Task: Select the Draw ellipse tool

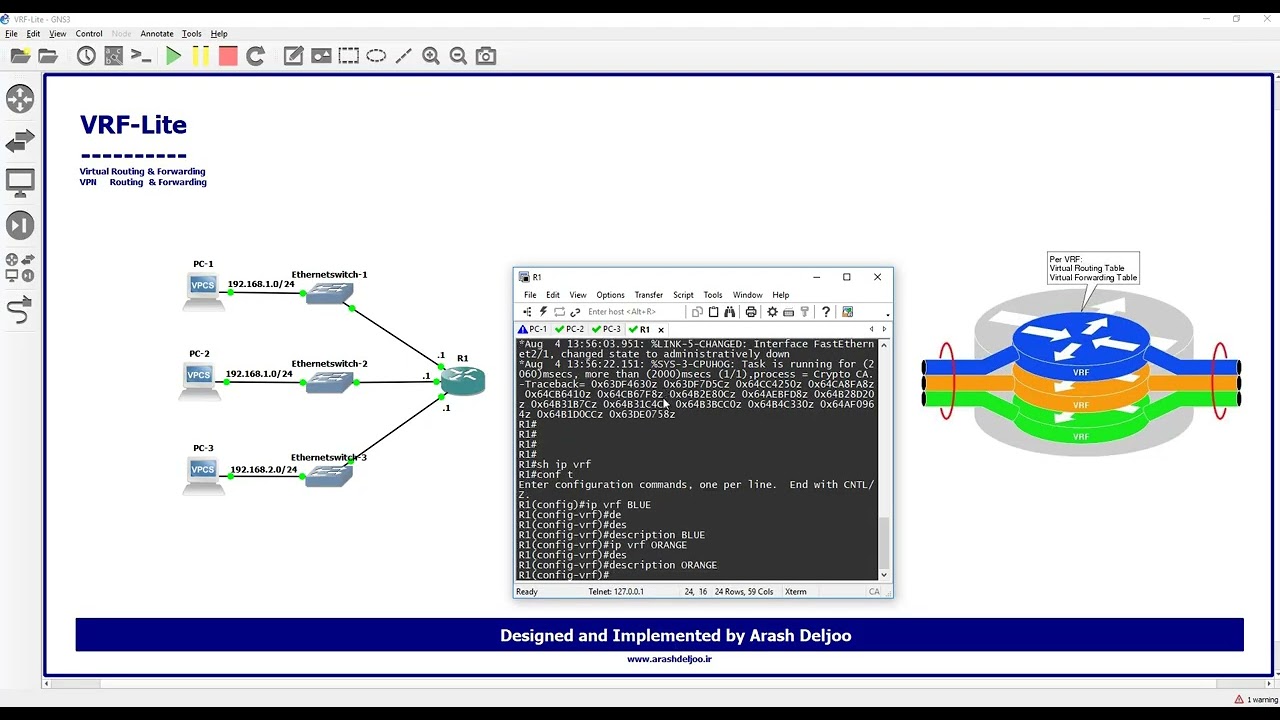Action: (x=376, y=56)
